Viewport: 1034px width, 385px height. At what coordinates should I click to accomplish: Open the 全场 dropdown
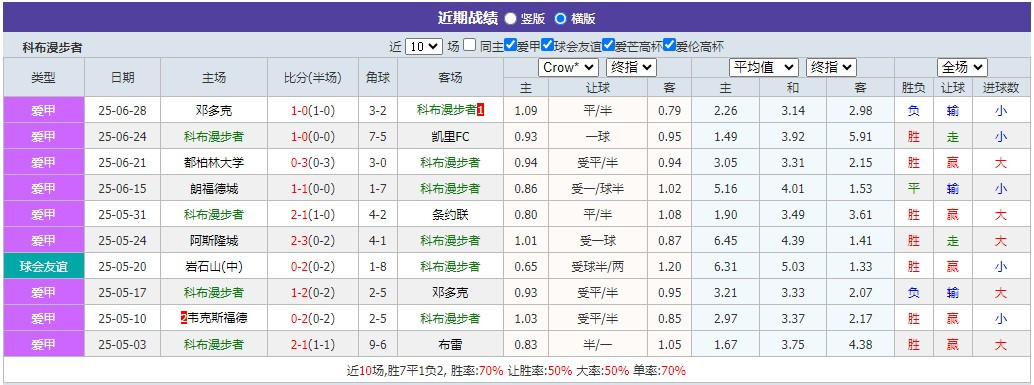click(x=962, y=67)
